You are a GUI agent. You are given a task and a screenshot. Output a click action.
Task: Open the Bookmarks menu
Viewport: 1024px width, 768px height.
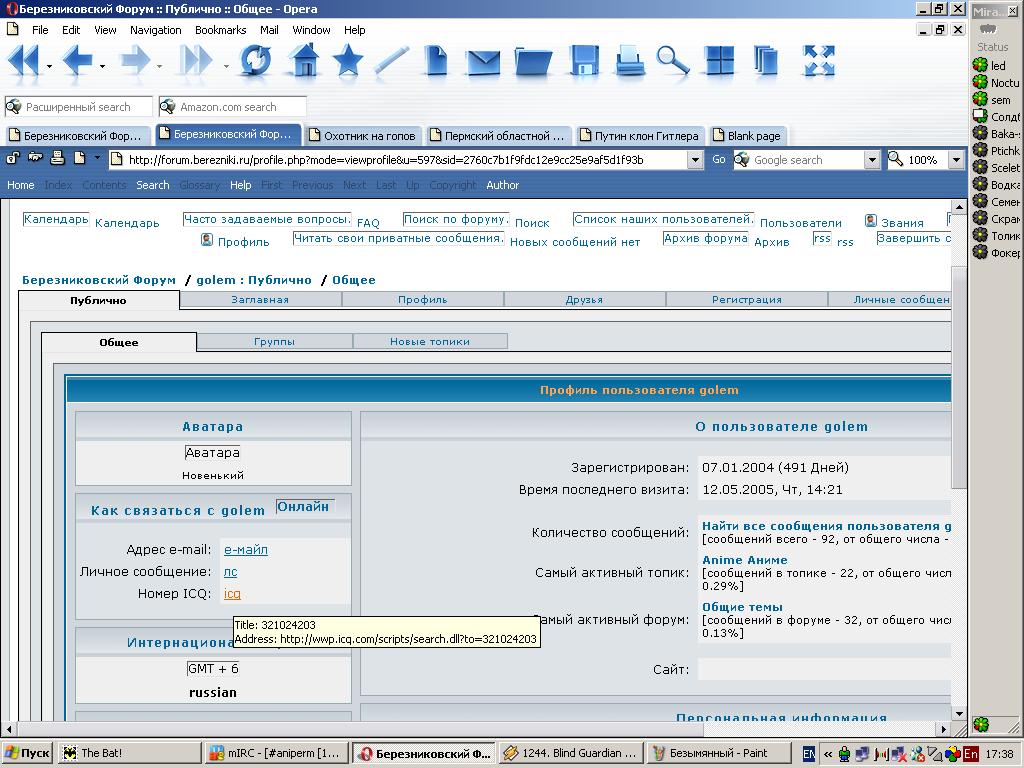coord(220,30)
